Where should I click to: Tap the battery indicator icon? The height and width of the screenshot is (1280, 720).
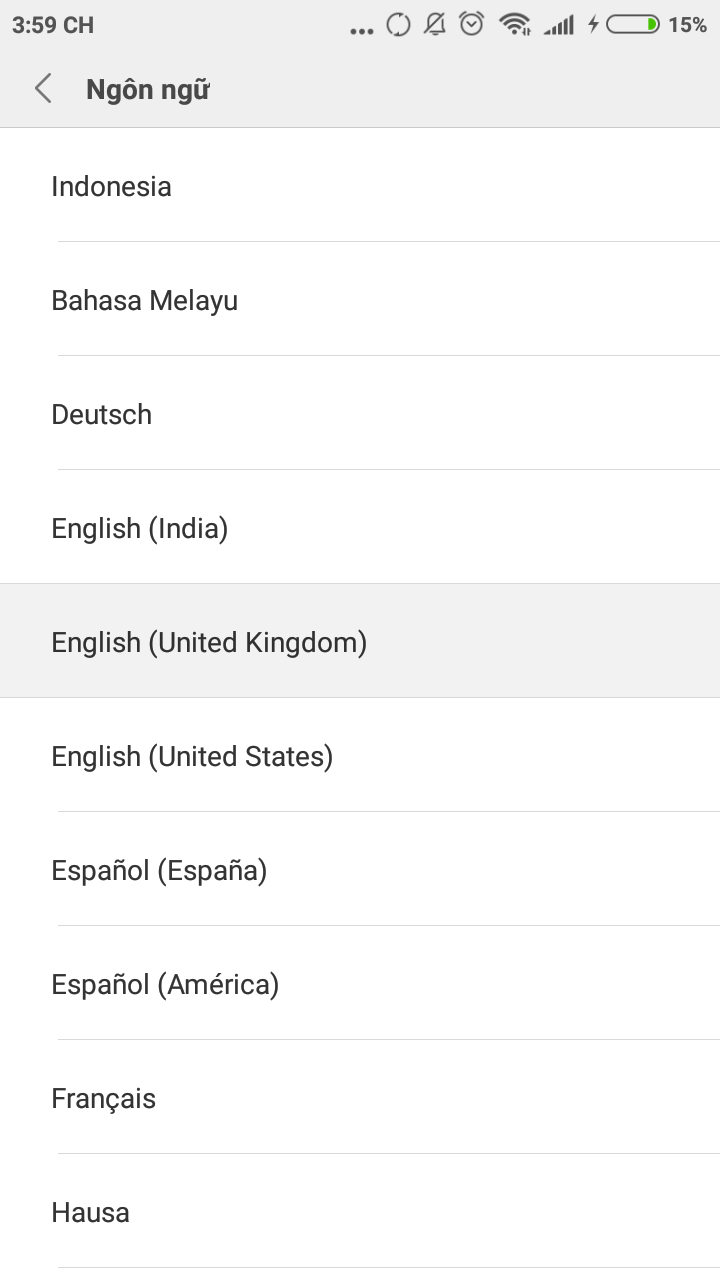(x=633, y=25)
